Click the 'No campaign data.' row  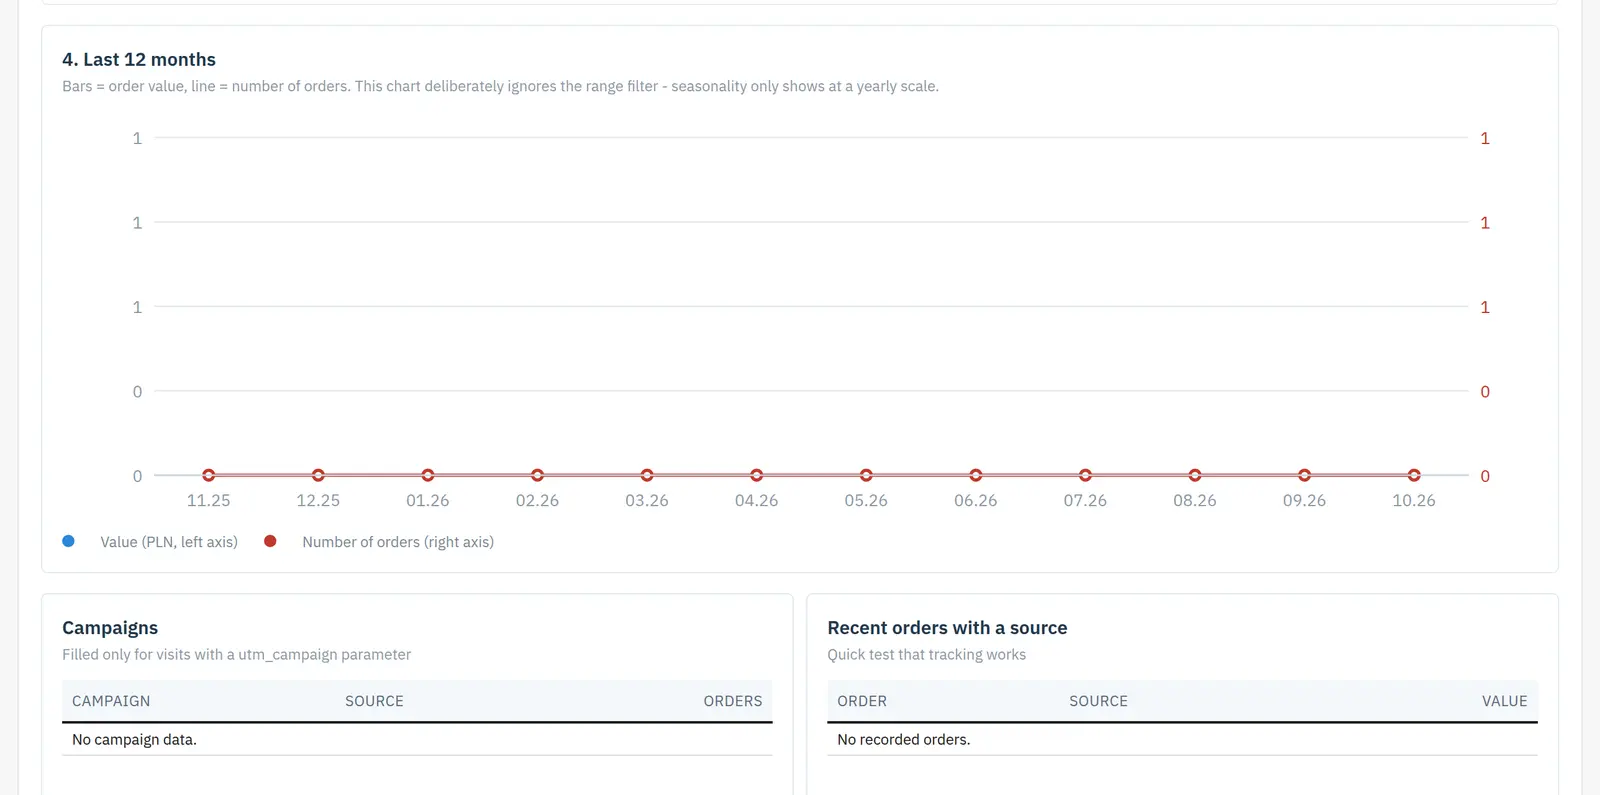coord(417,739)
